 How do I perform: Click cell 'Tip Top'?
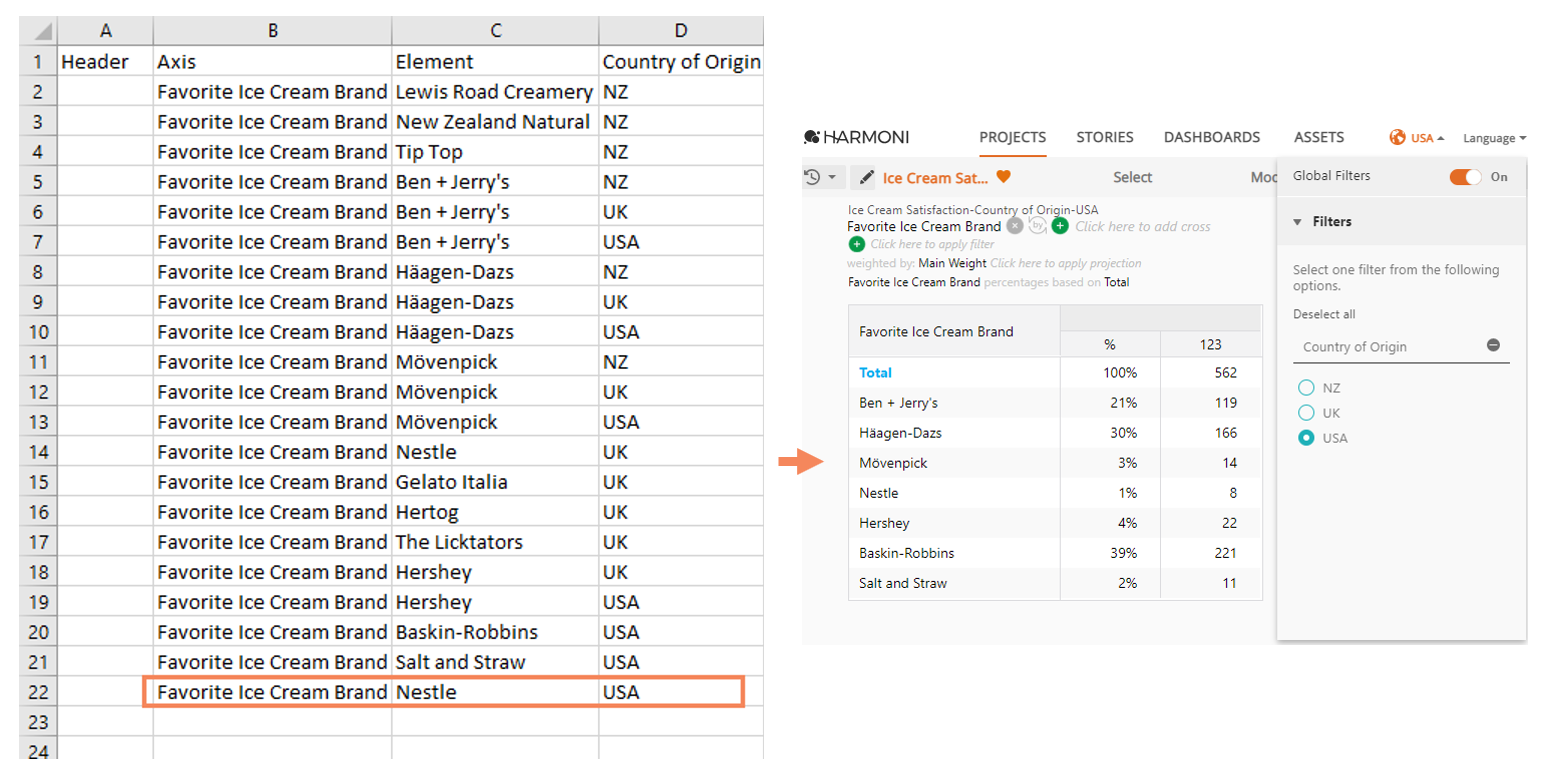(x=495, y=152)
